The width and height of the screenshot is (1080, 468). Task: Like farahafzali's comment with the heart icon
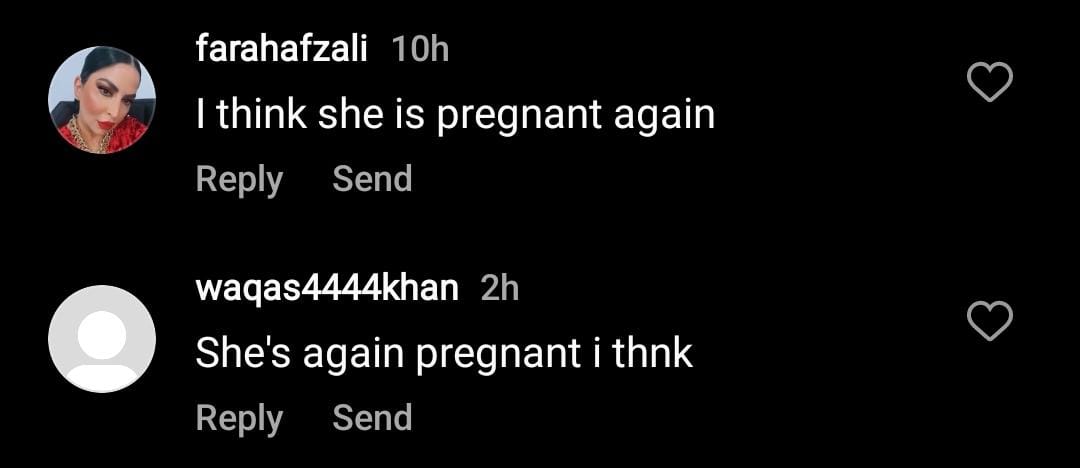(990, 83)
